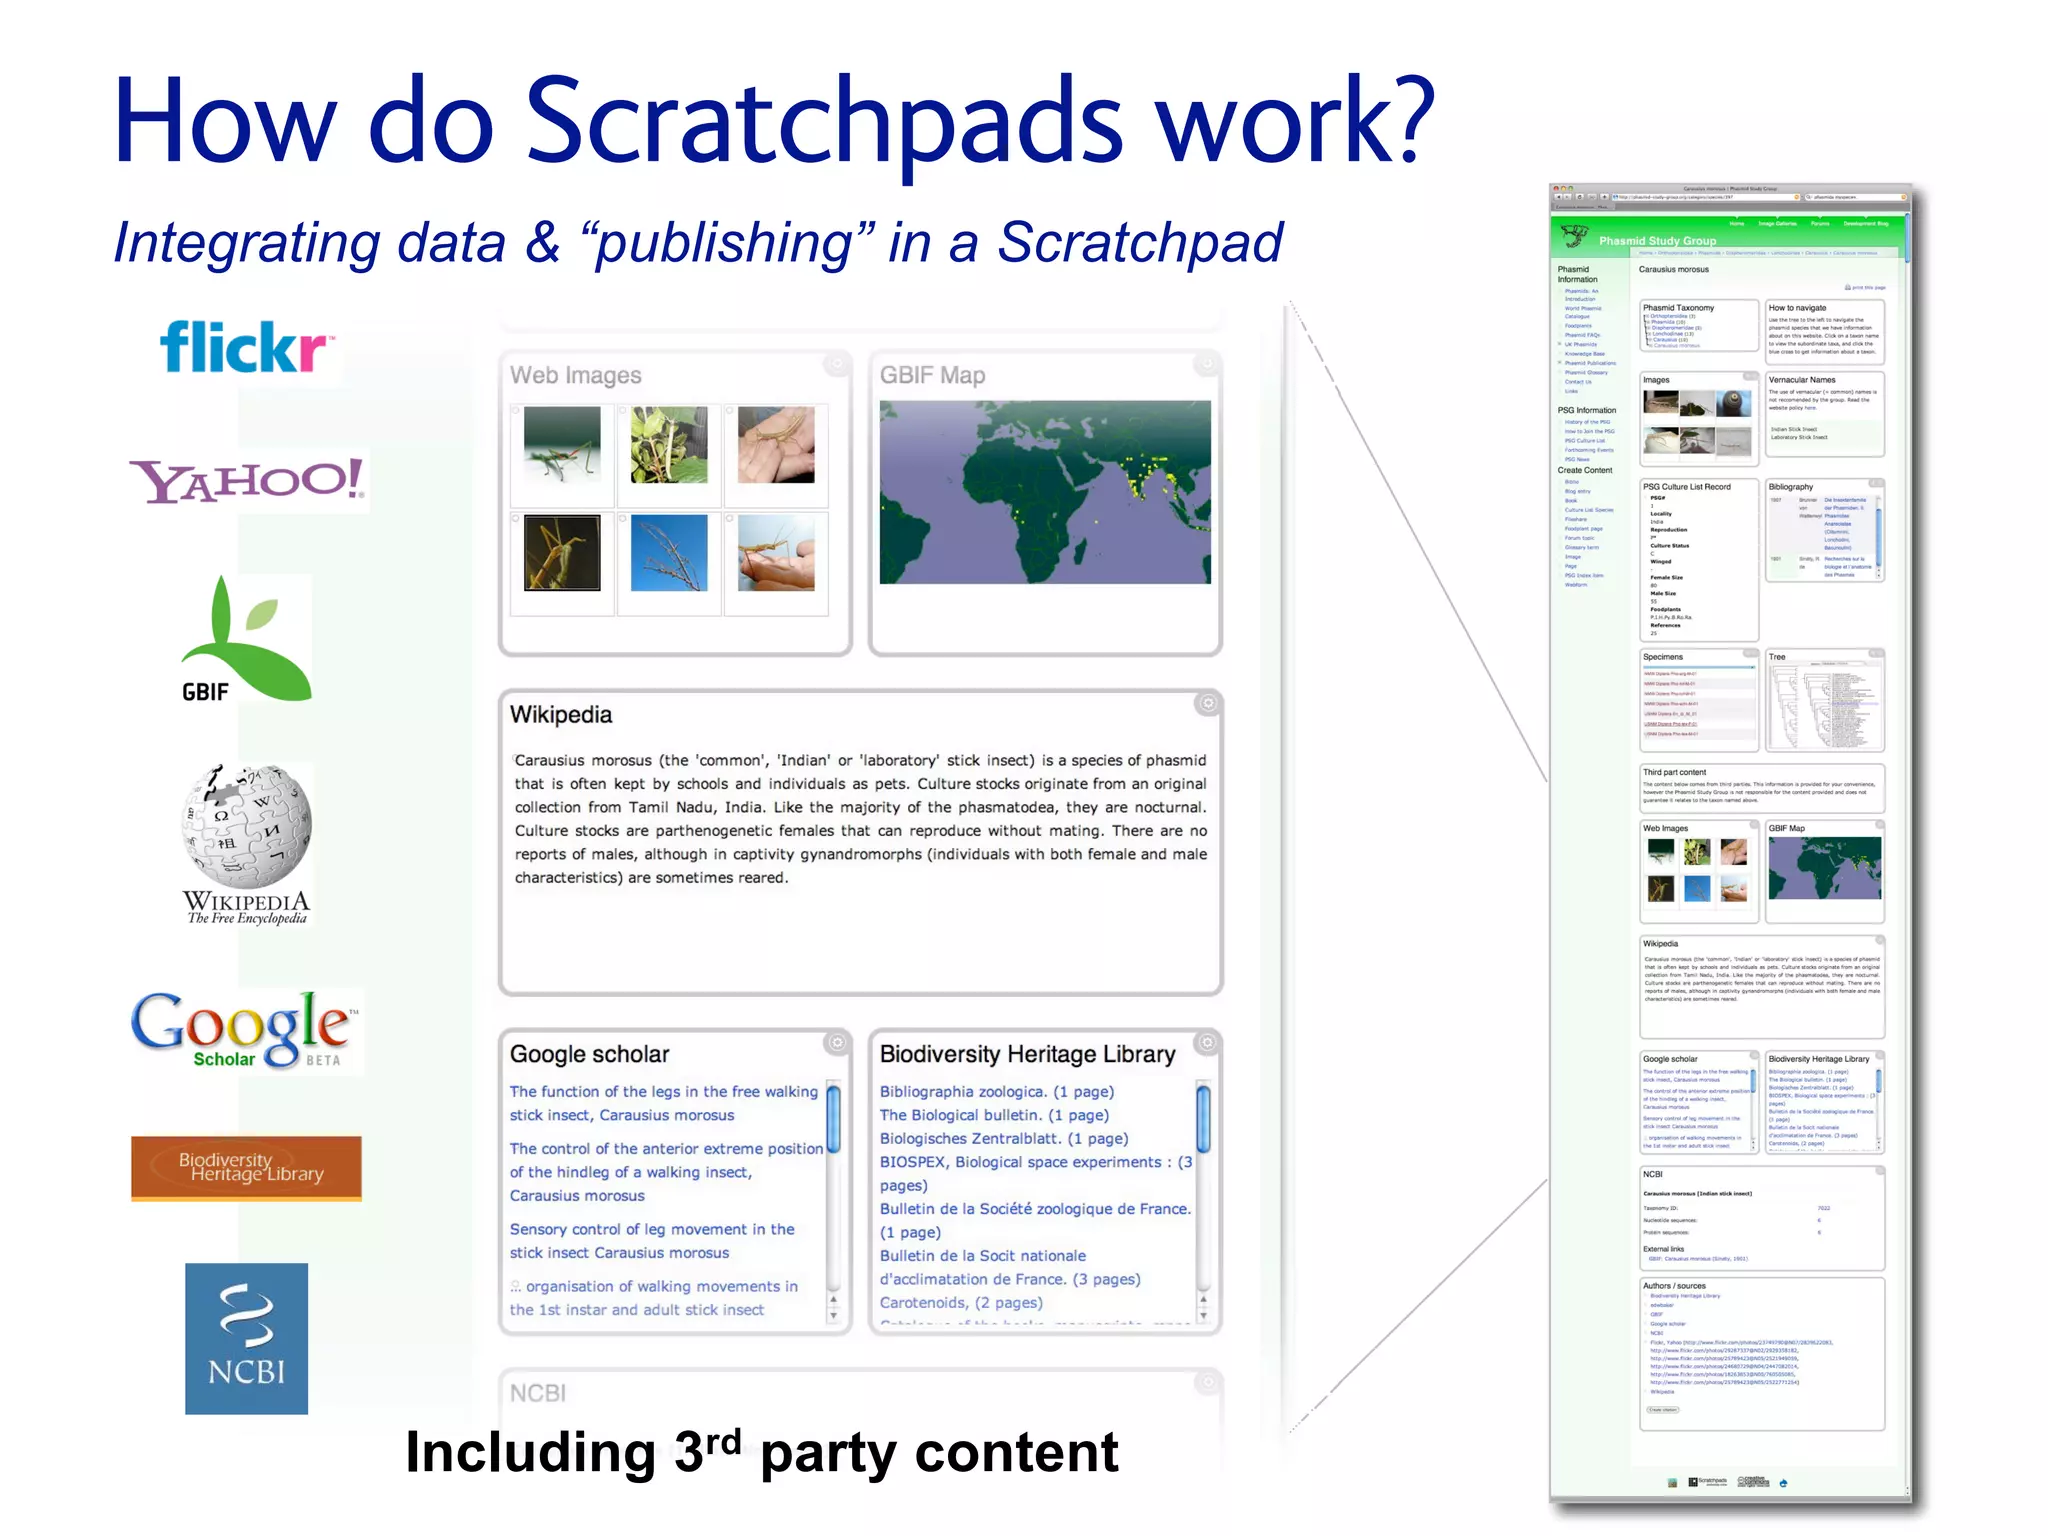Screen dimensions: 2048x1536
Task: Toggle the Google scholar panel settings icon
Action: (x=836, y=1043)
